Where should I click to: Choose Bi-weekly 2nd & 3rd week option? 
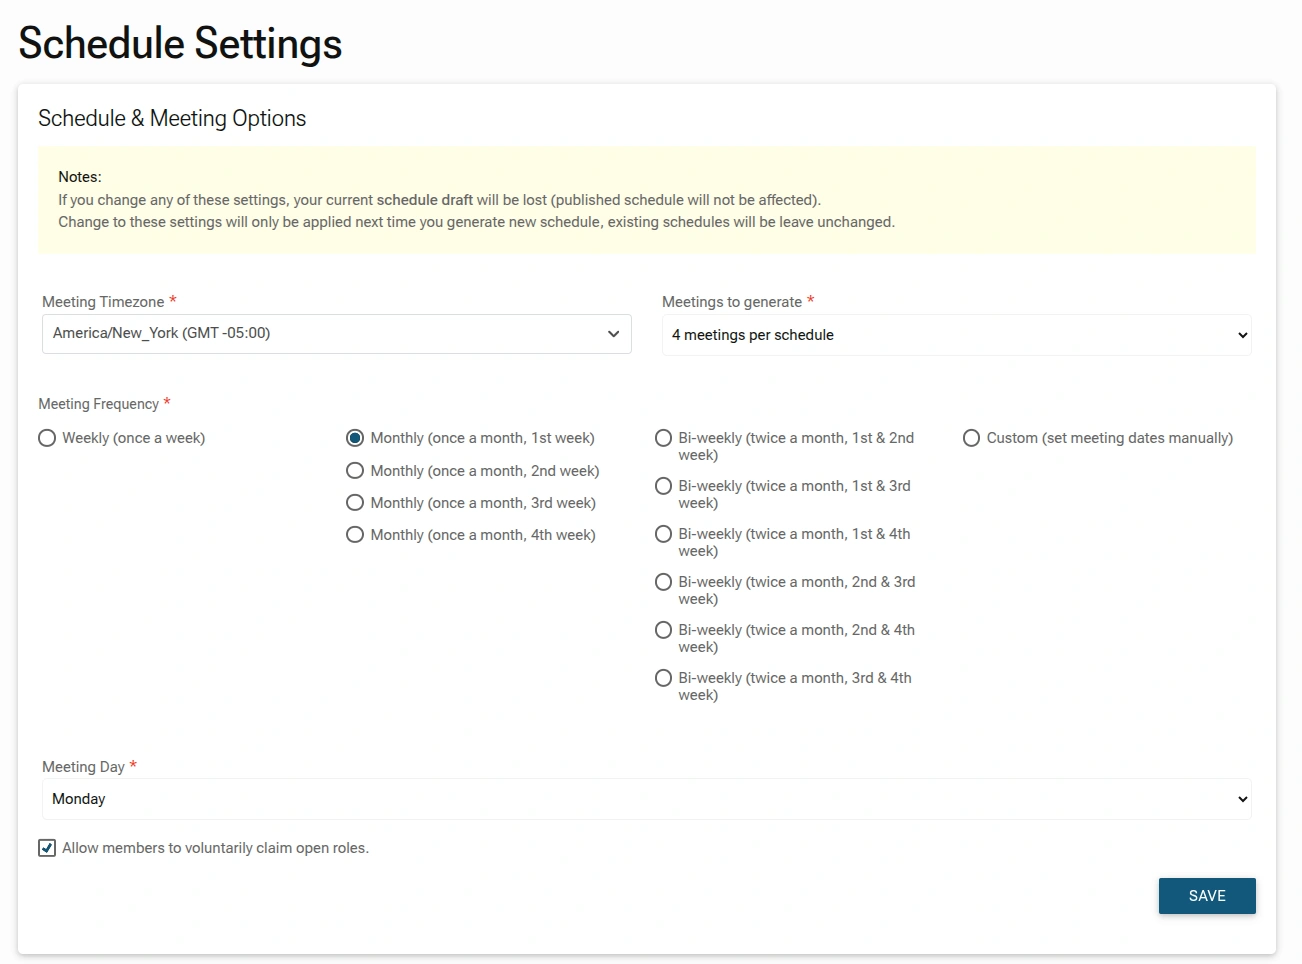tap(663, 582)
